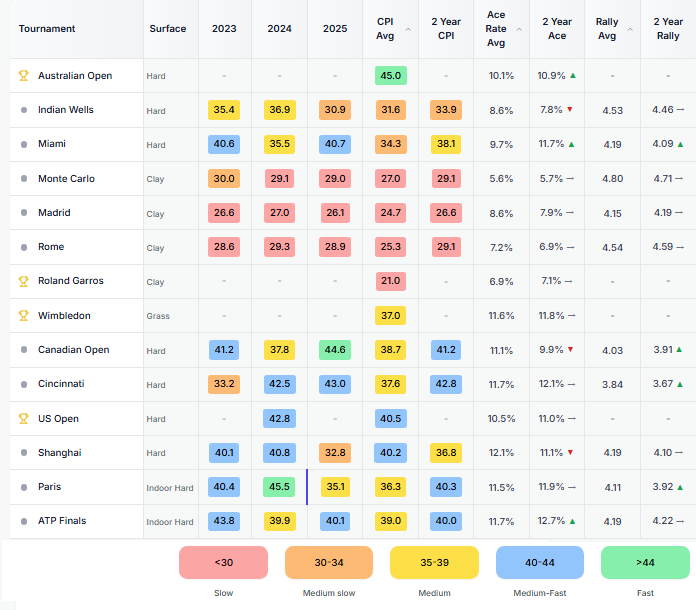Click the red <30 Slow legend swatch
The width and height of the screenshot is (696, 610).
[223, 562]
